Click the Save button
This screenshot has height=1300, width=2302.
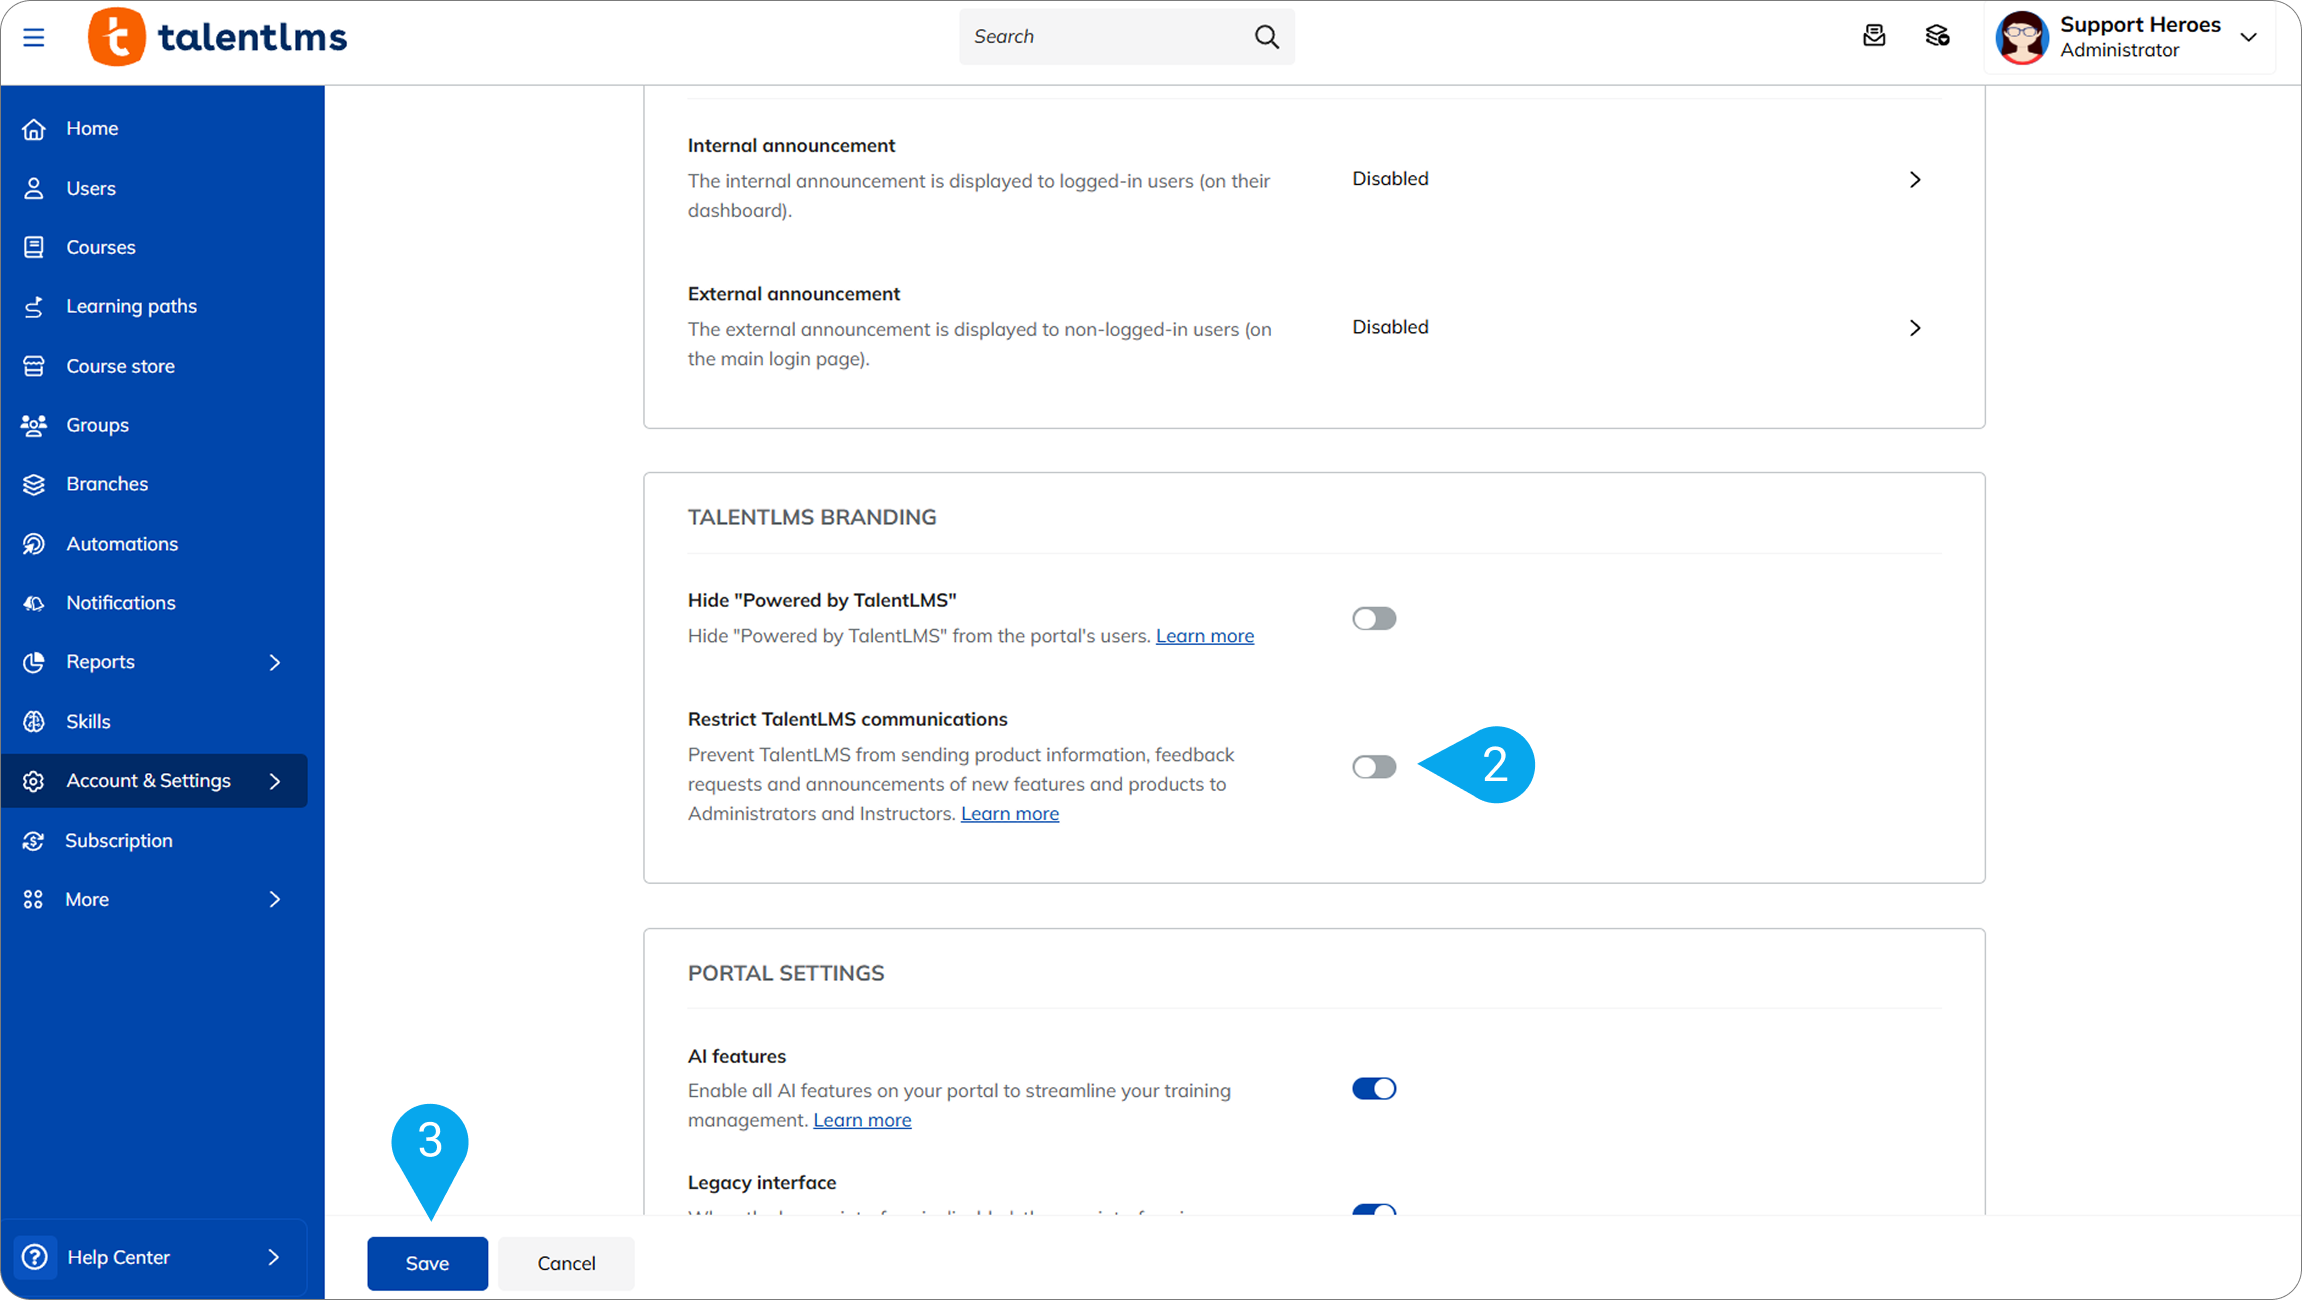click(x=427, y=1263)
